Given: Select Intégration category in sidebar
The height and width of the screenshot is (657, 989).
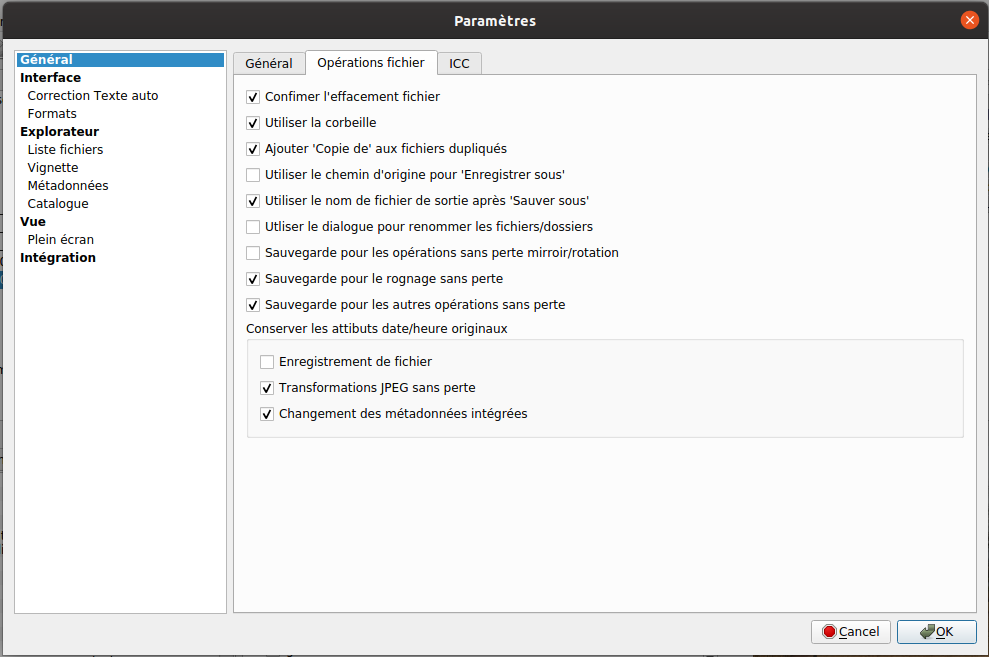Looking at the screenshot, I should click(x=58, y=258).
